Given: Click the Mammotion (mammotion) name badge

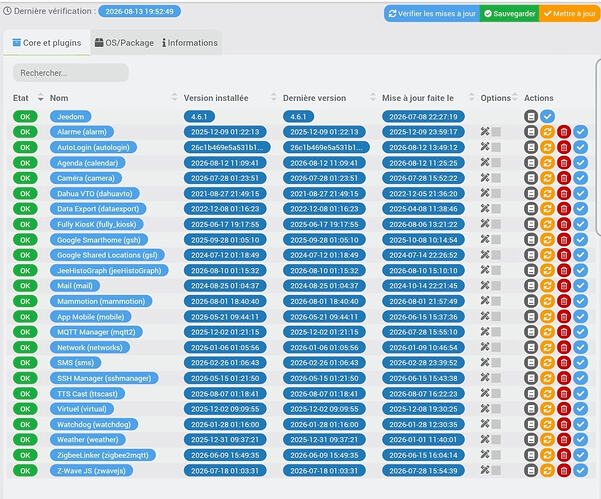Looking at the screenshot, I should click(101, 301).
